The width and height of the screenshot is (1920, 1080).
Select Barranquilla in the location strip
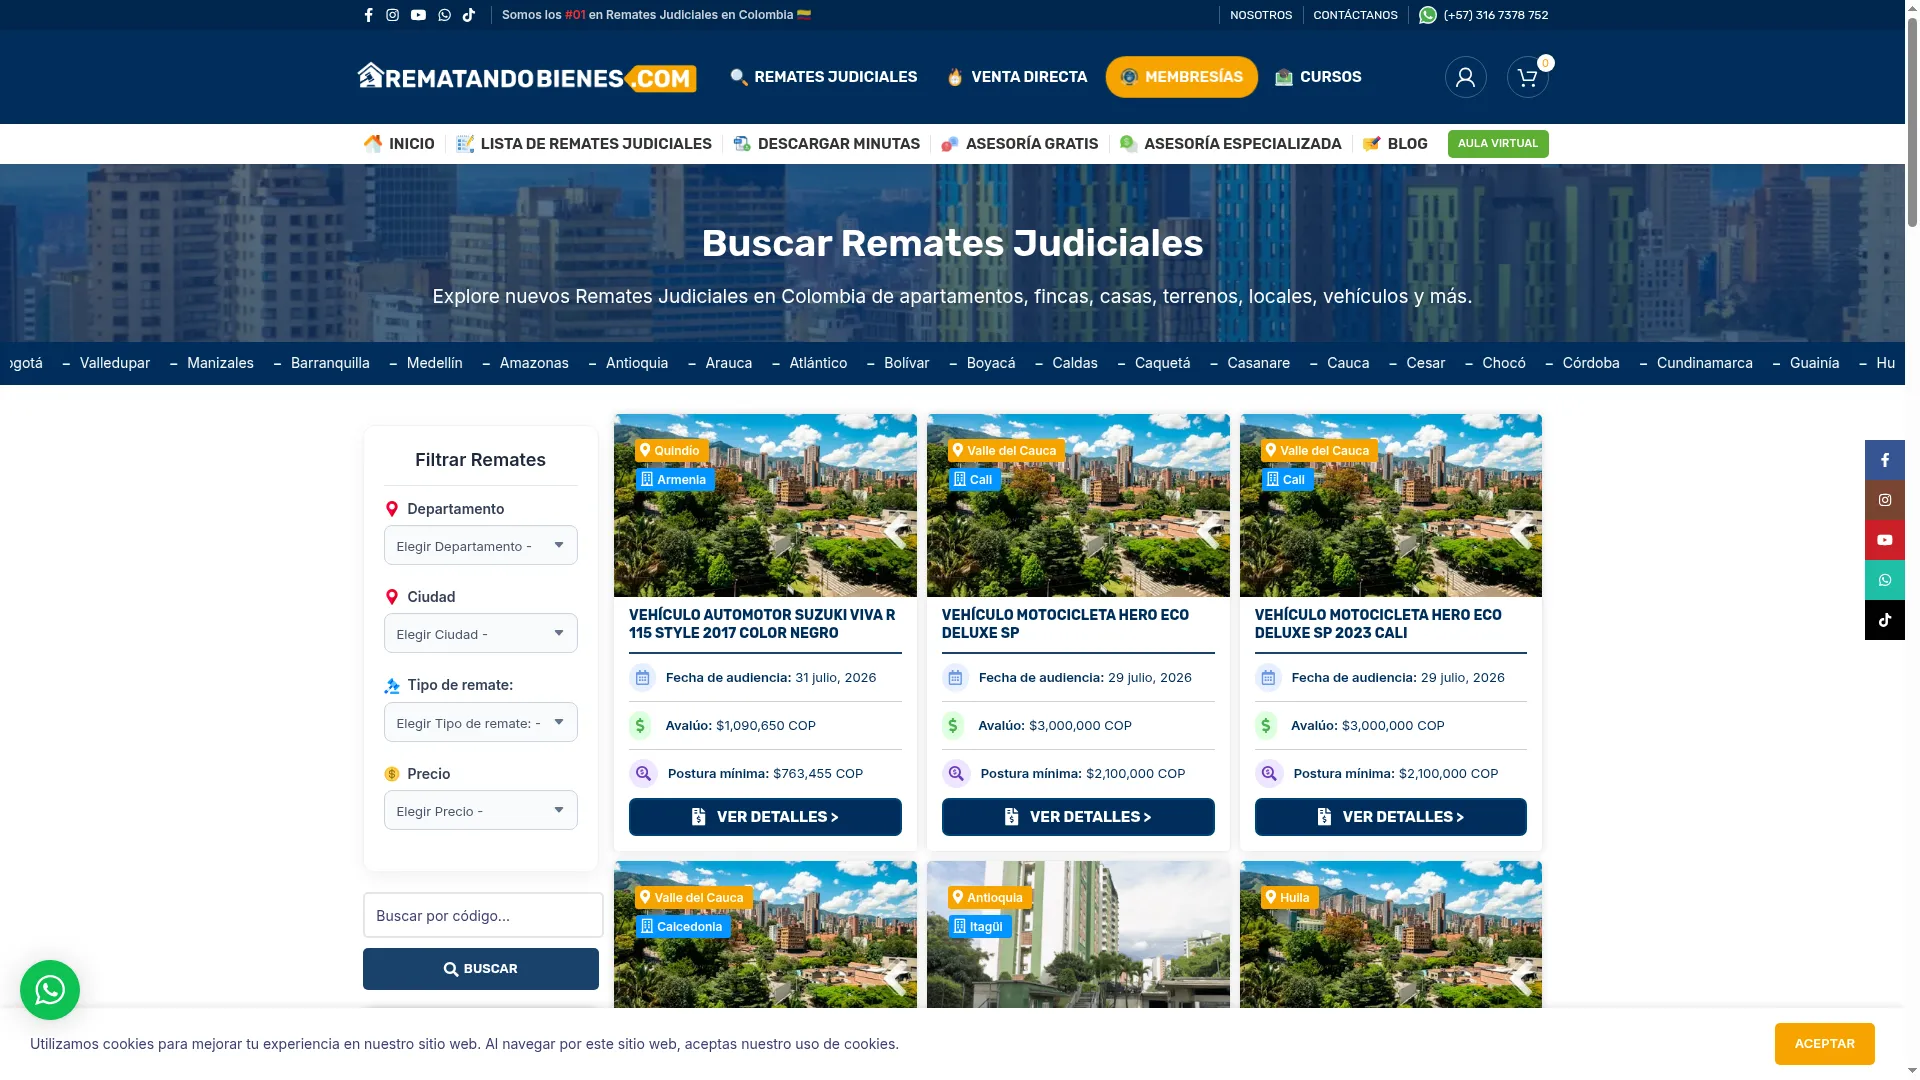pyautogui.click(x=330, y=363)
